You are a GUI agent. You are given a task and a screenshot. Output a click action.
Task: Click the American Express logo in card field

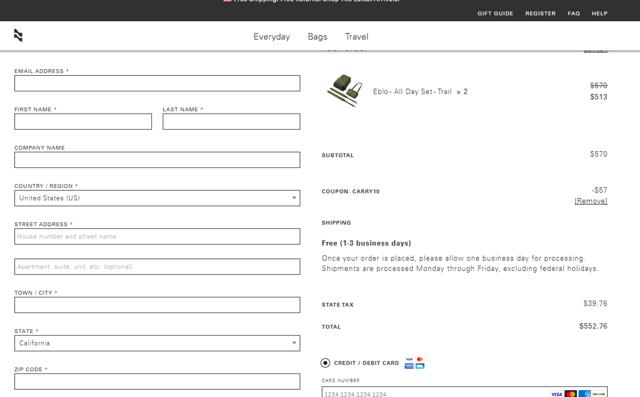tap(584, 394)
